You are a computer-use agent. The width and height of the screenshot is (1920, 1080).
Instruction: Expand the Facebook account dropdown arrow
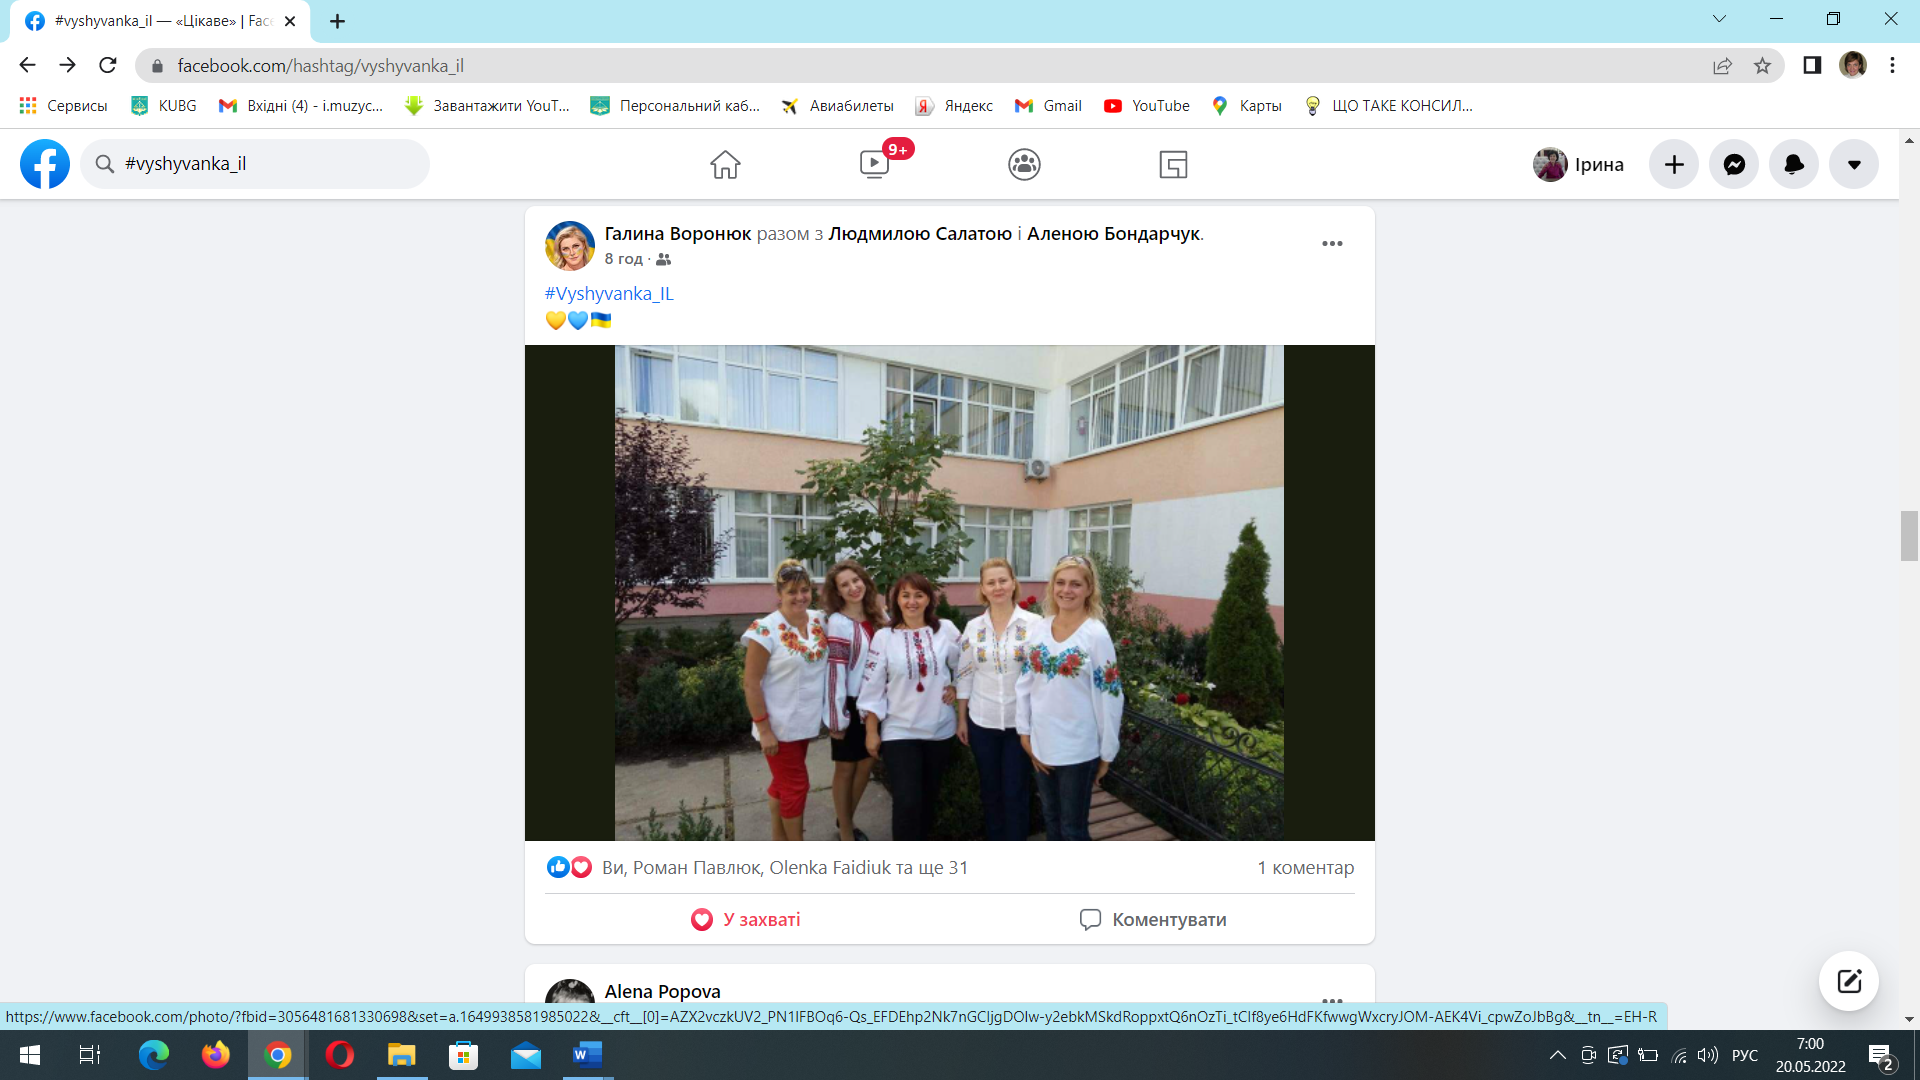tap(1854, 164)
